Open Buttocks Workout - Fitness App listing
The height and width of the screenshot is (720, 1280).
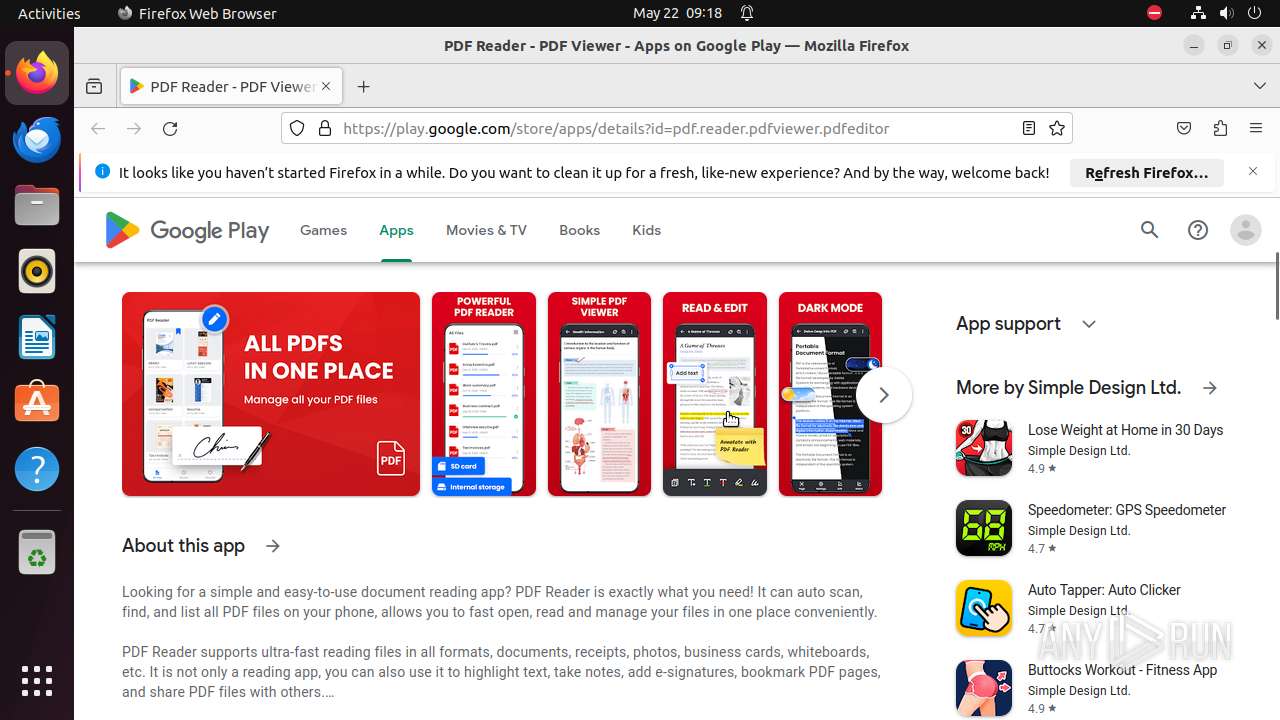point(1122,670)
